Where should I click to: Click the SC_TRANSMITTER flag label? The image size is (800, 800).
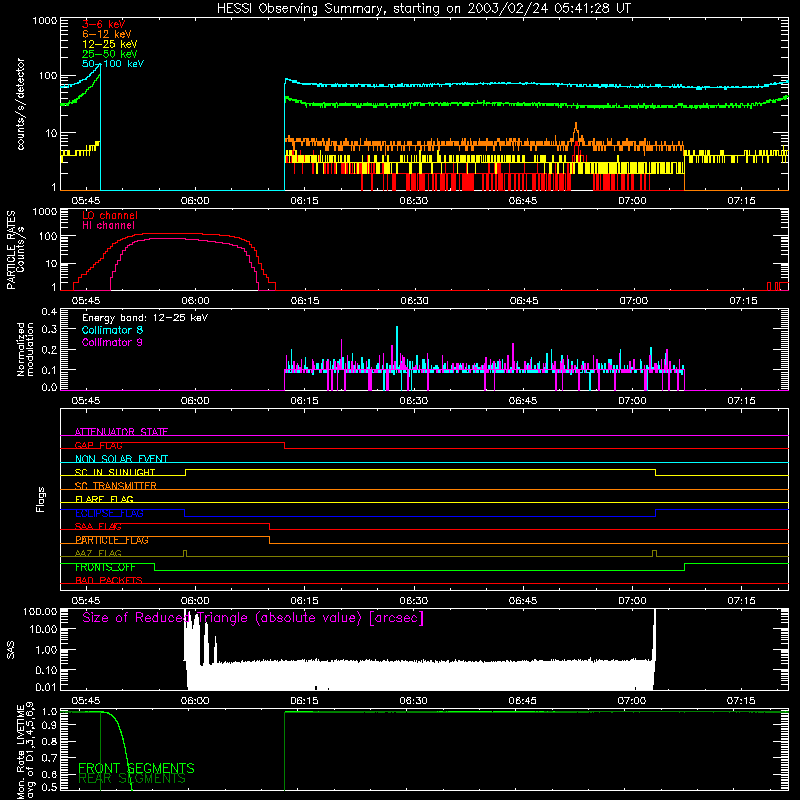pyautogui.click(x=116, y=486)
